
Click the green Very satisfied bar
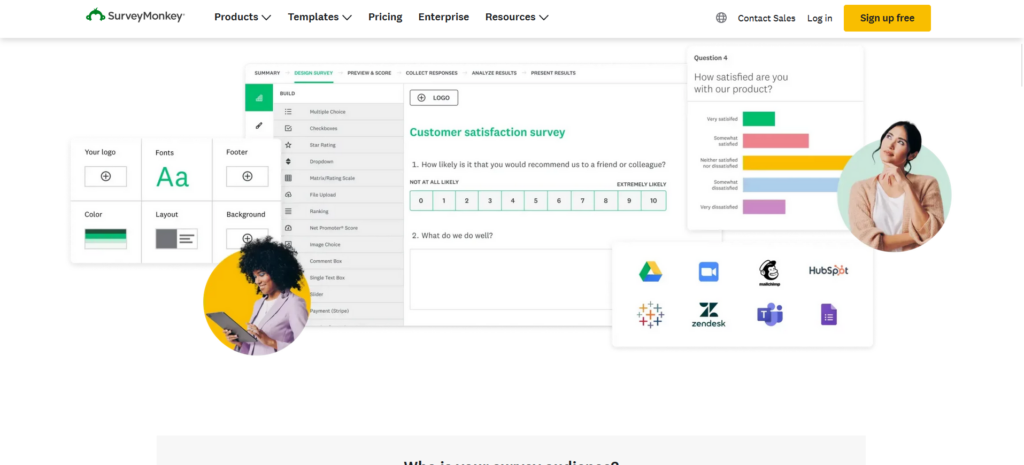coord(759,119)
